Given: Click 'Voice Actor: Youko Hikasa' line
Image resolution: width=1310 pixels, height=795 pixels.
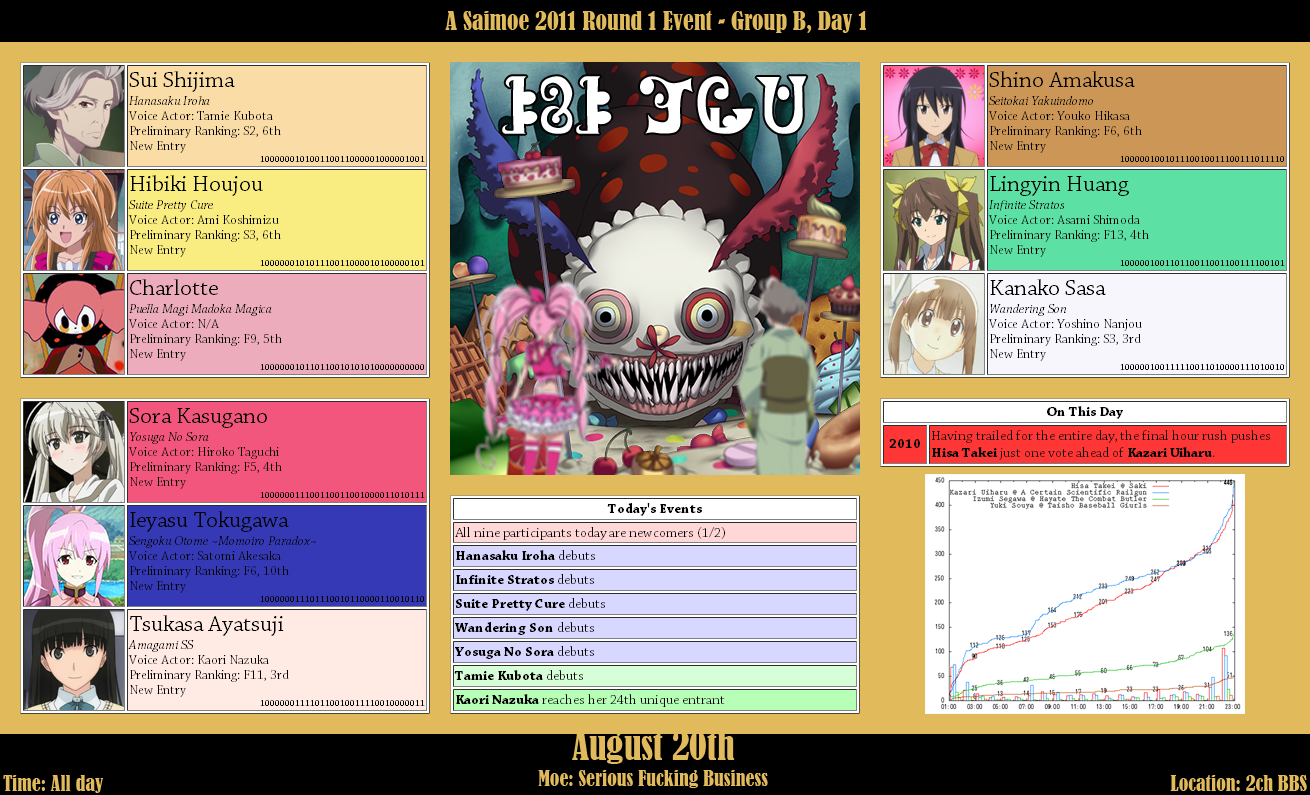Looking at the screenshot, I should click(x=1059, y=116).
